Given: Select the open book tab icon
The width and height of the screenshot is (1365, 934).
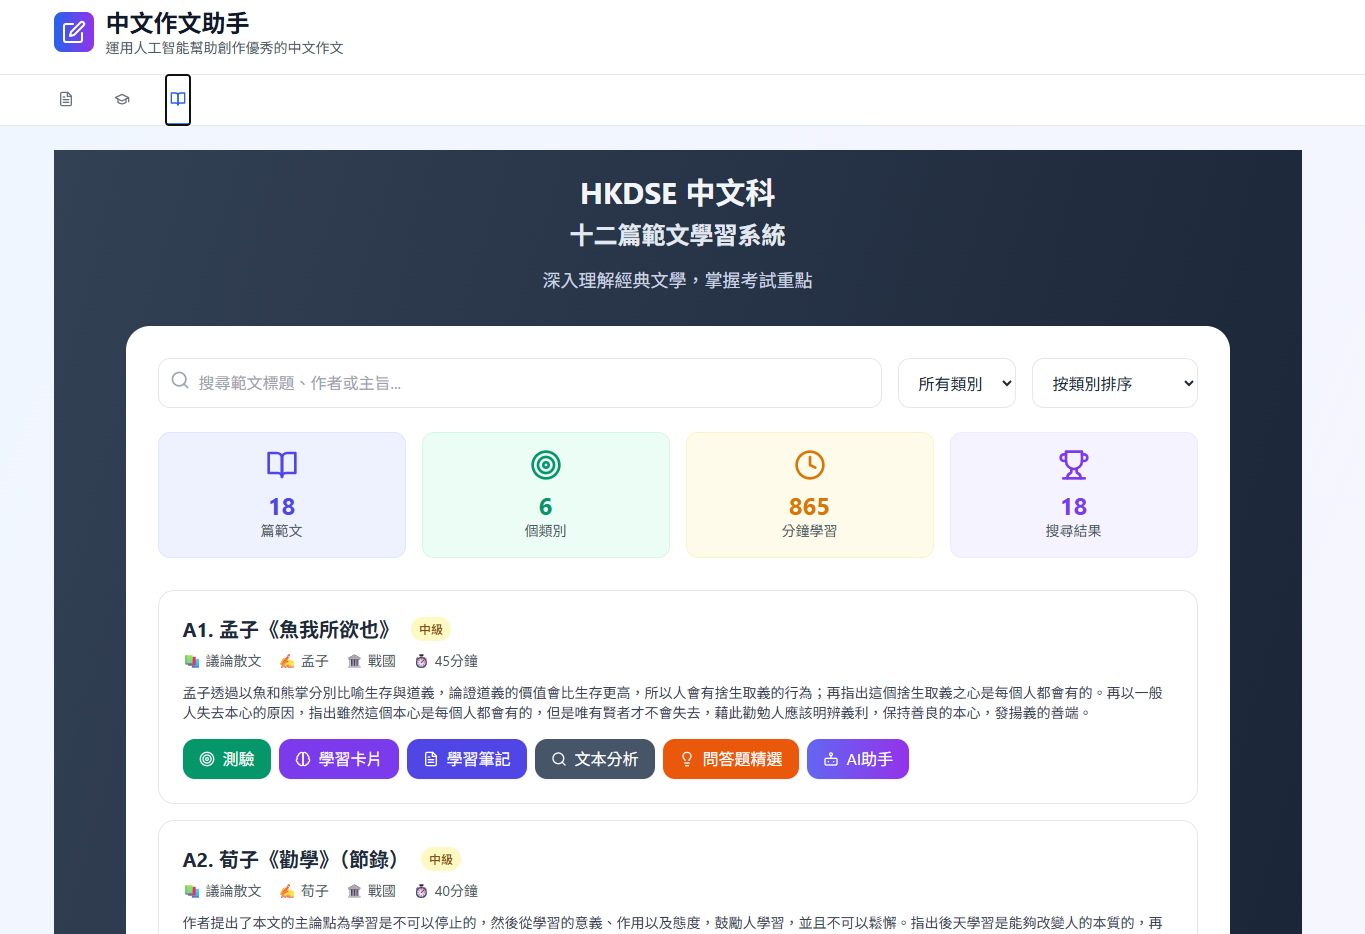Looking at the screenshot, I should pyautogui.click(x=178, y=99).
